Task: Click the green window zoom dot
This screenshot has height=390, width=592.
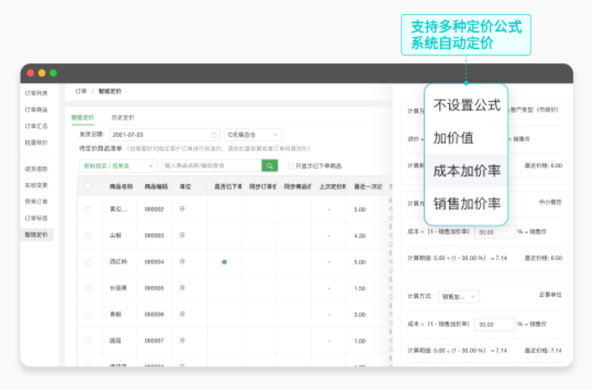Action: (x=53, y=73)
